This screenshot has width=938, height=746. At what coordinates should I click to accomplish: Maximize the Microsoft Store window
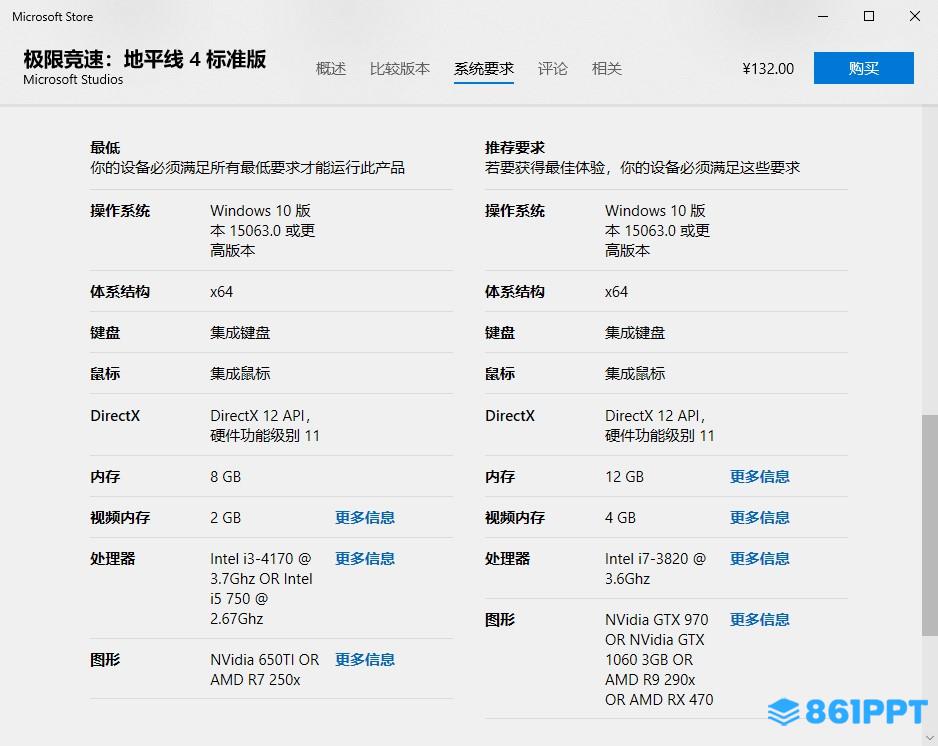click(x=869, y=16)
